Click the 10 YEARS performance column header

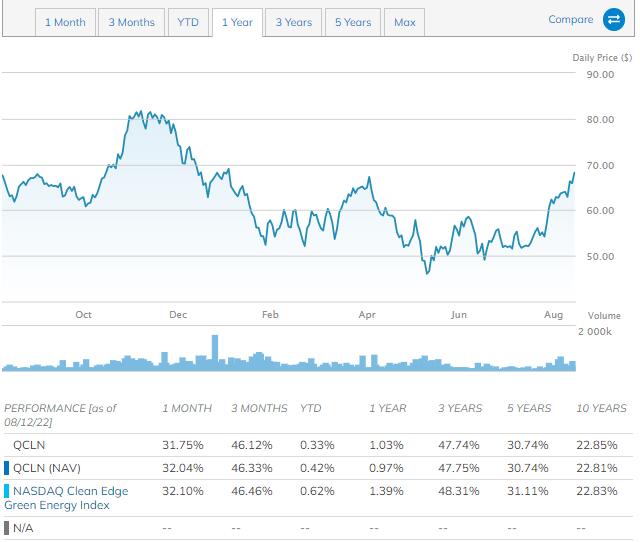[x=602, y=408]
